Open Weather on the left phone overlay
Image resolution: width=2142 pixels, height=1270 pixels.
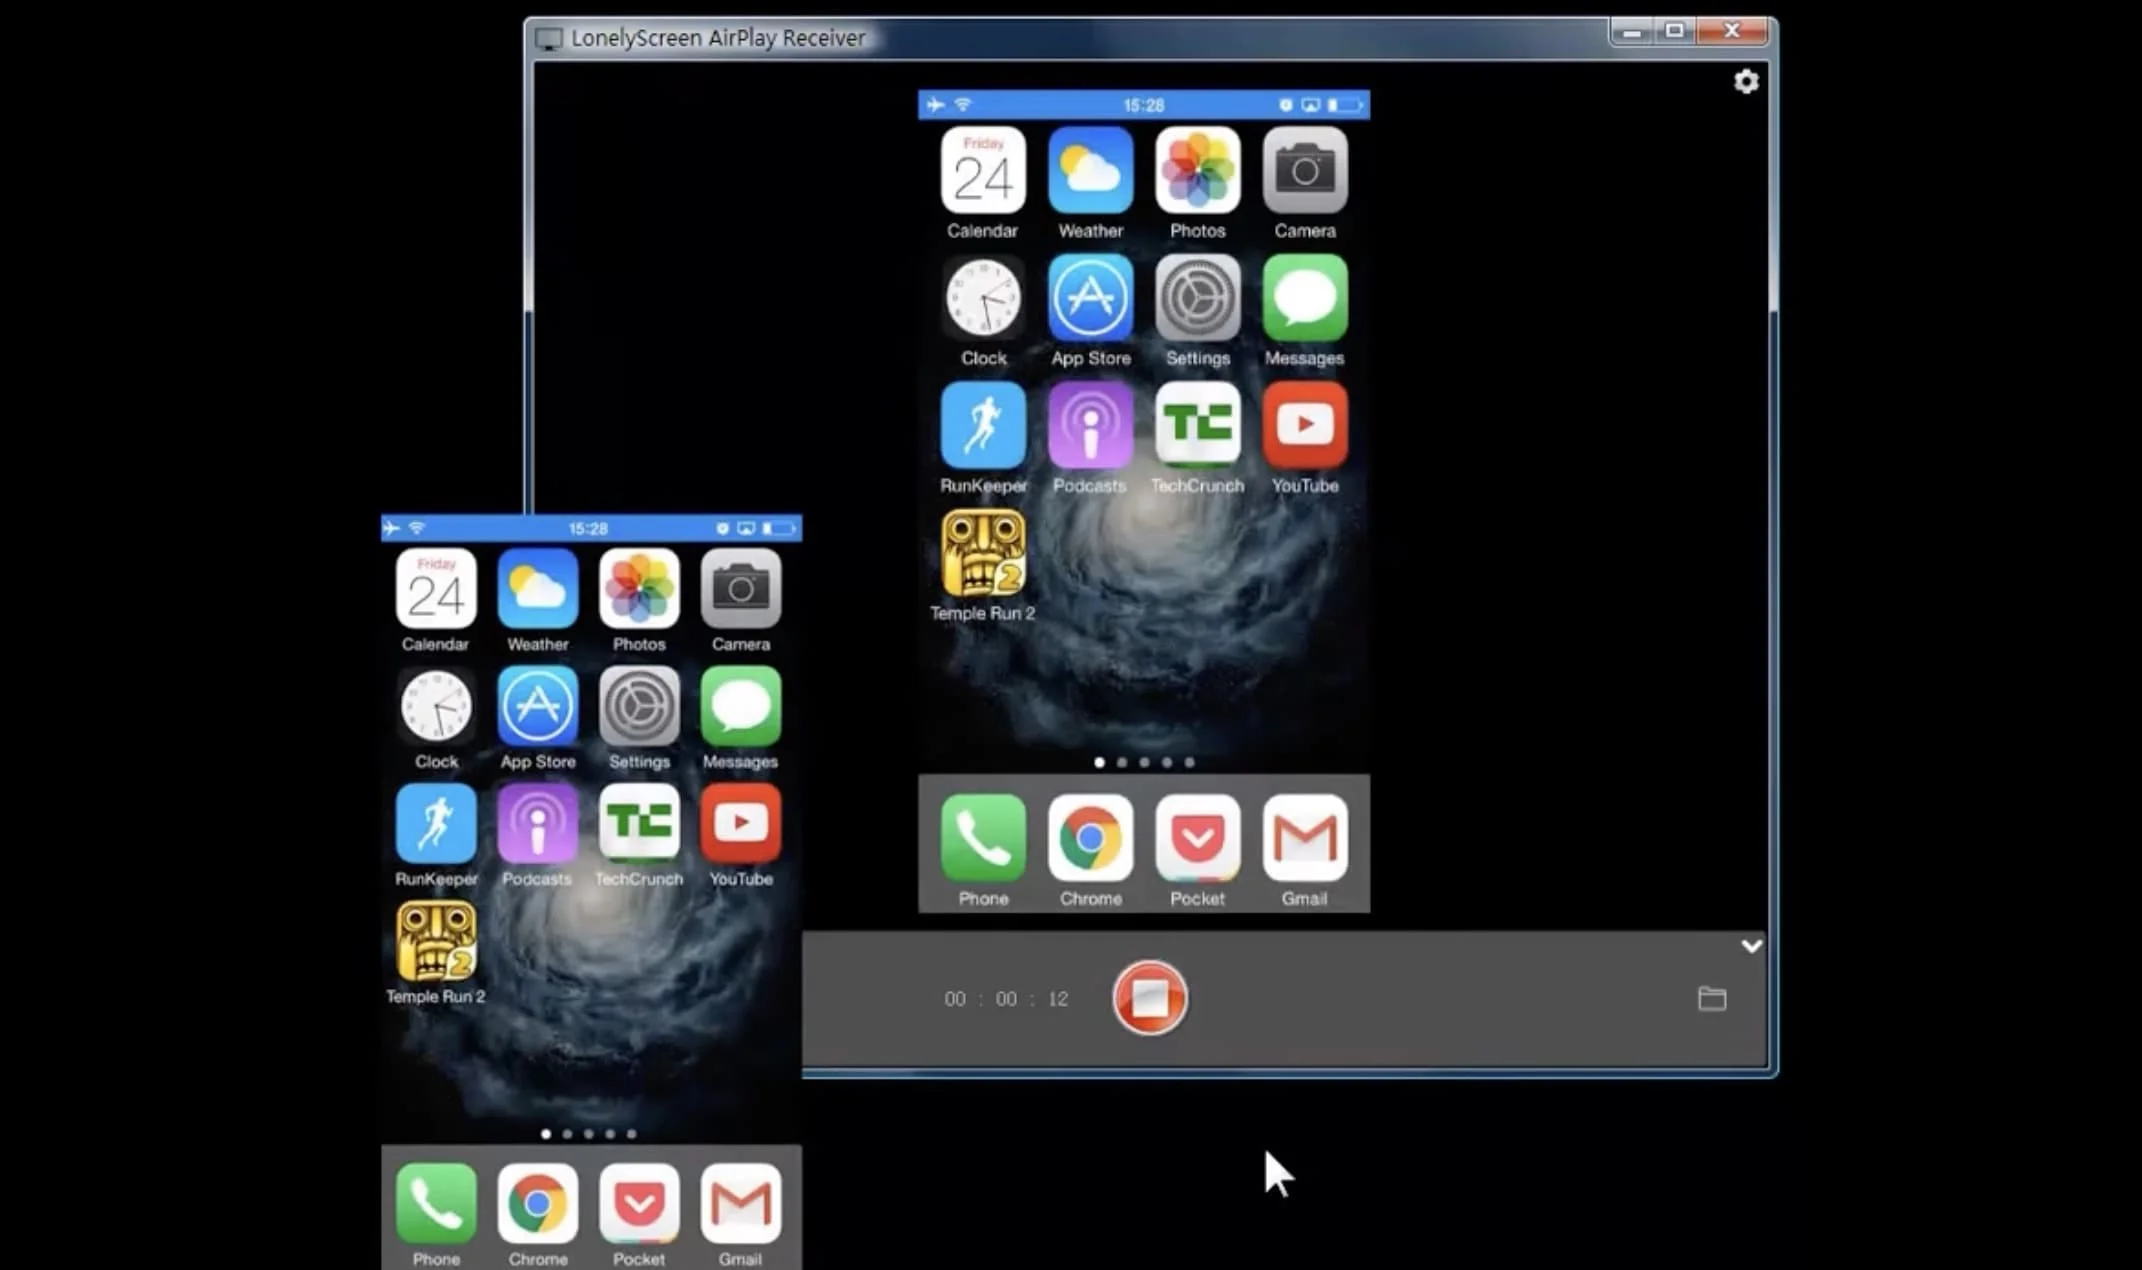(538, 588)
